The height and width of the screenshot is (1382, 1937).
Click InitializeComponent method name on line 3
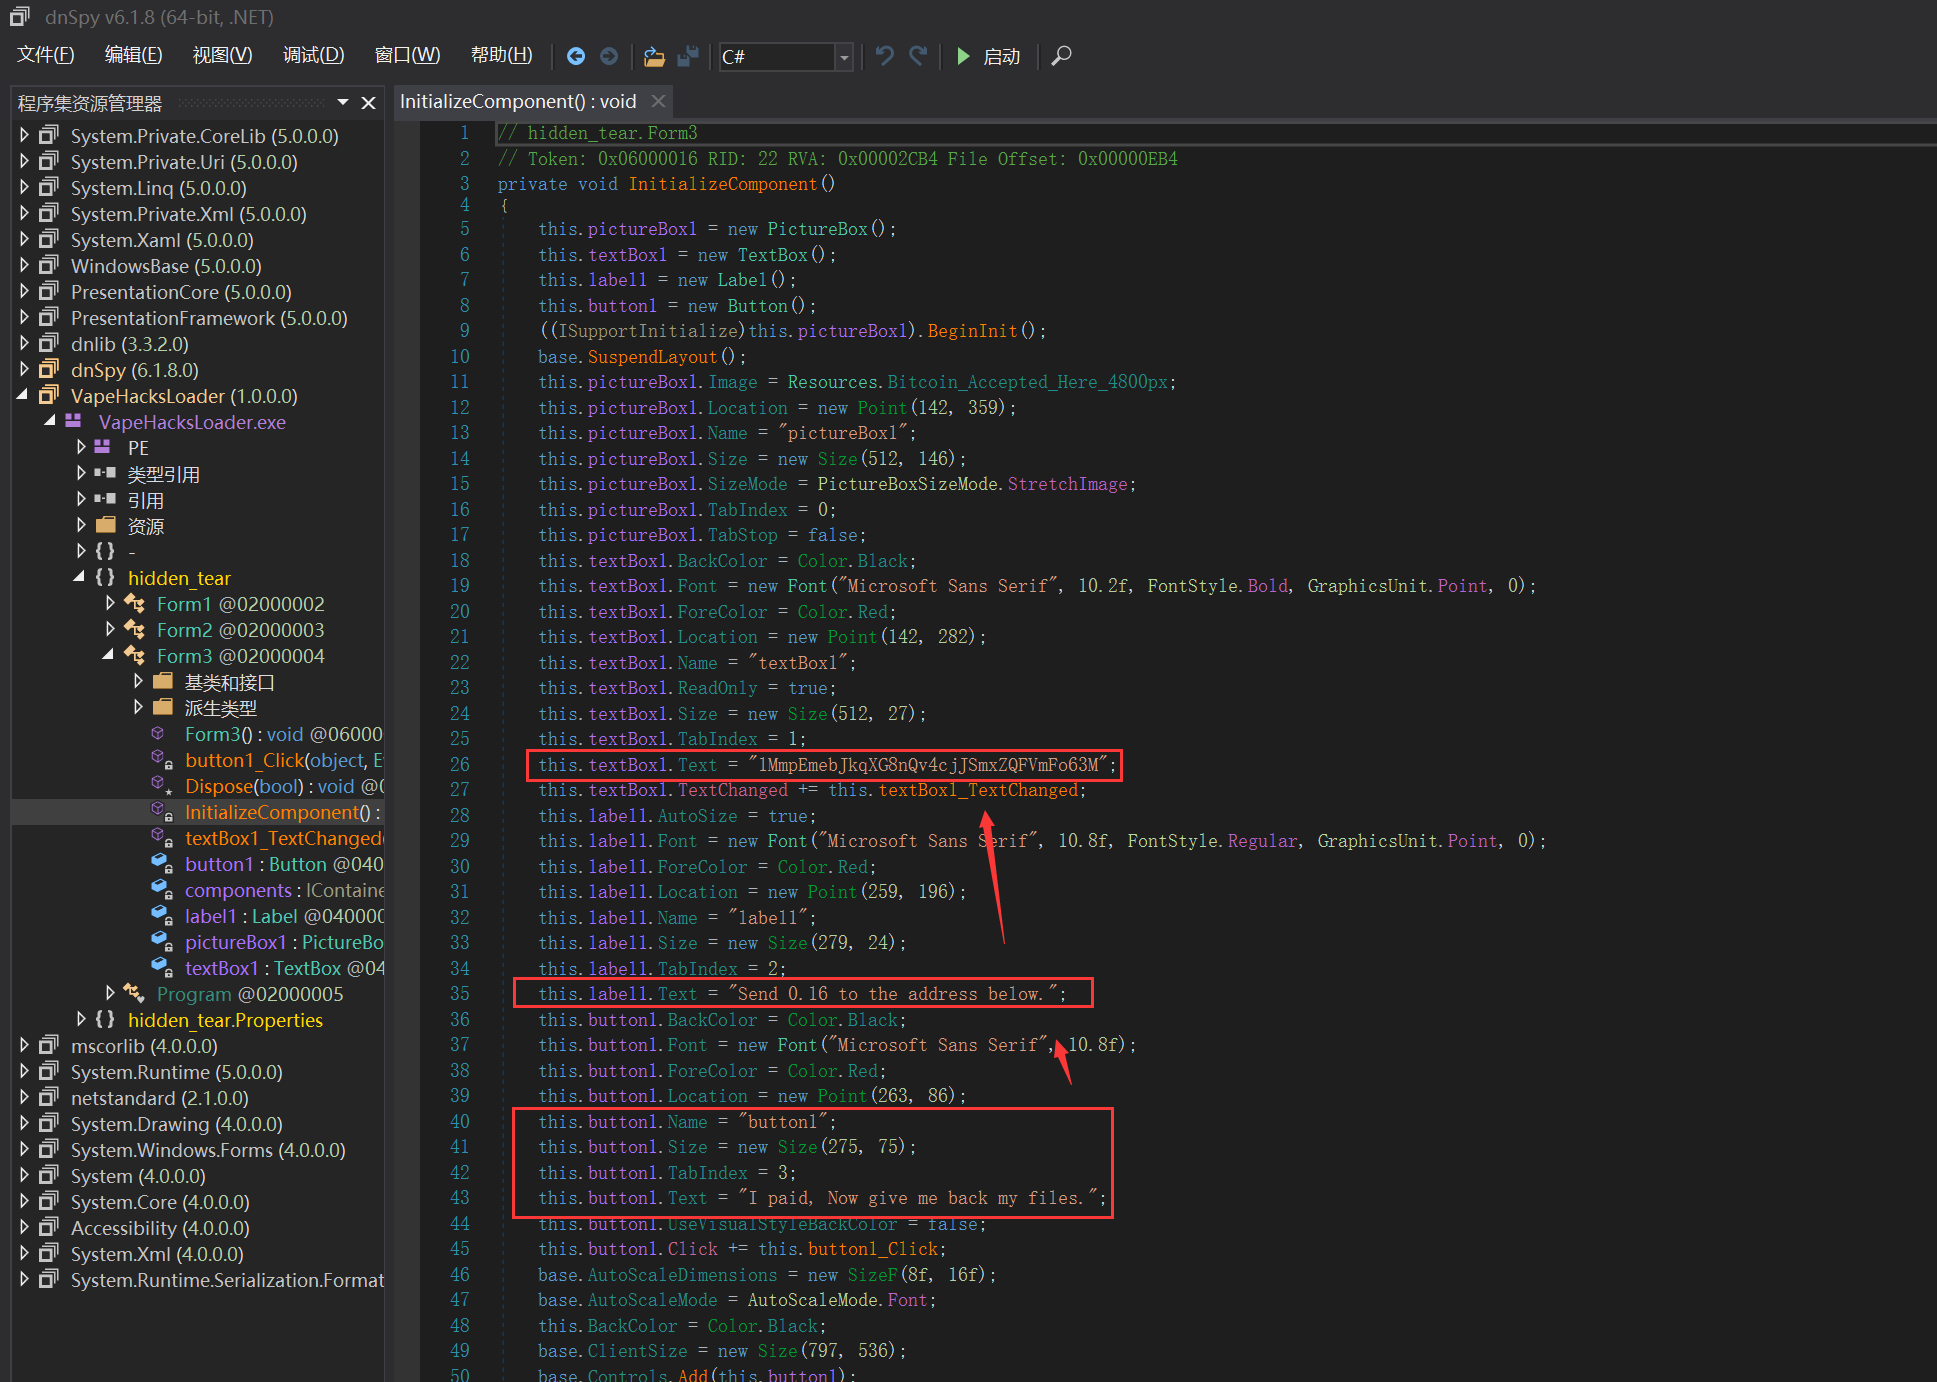[723, 184]
